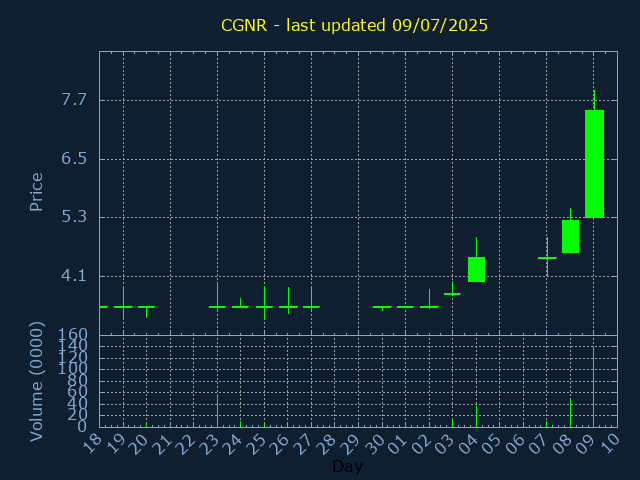Click day label 18 on x-axis
The image size is (640, 480).
coord(93,444)
